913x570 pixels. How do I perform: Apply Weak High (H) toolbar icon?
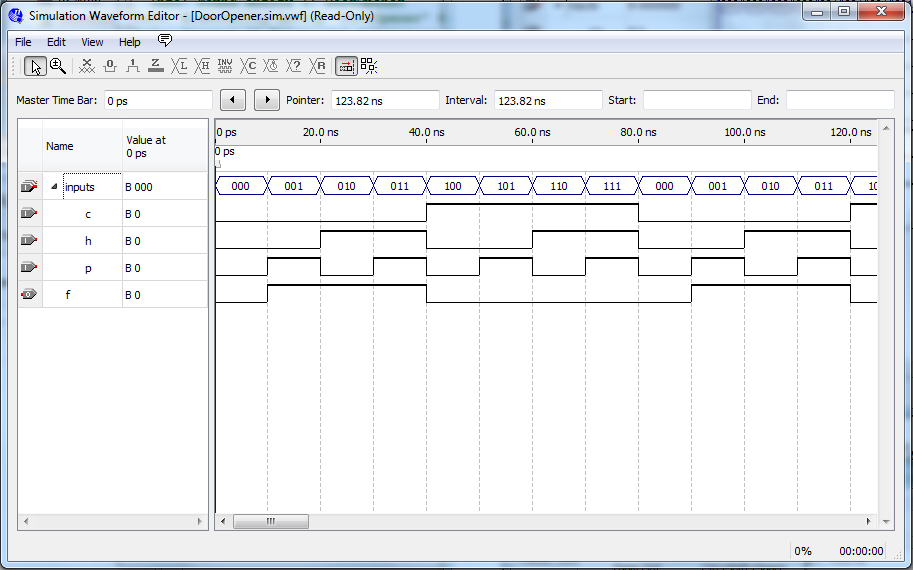202,66
